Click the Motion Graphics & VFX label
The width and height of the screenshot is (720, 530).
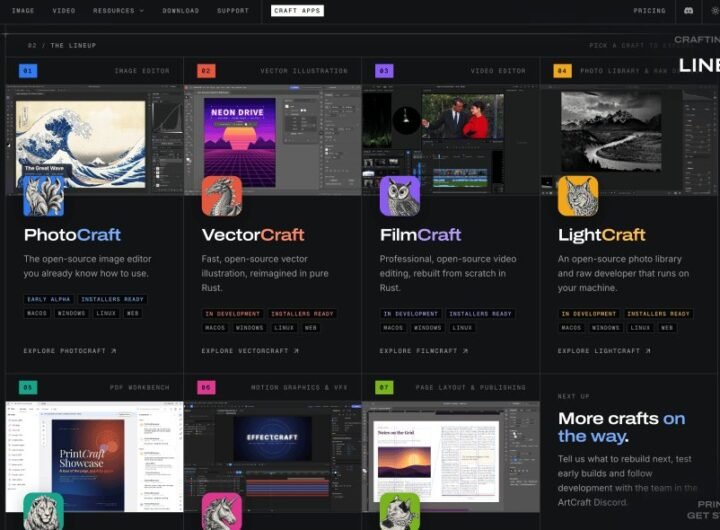pos(299,388)
